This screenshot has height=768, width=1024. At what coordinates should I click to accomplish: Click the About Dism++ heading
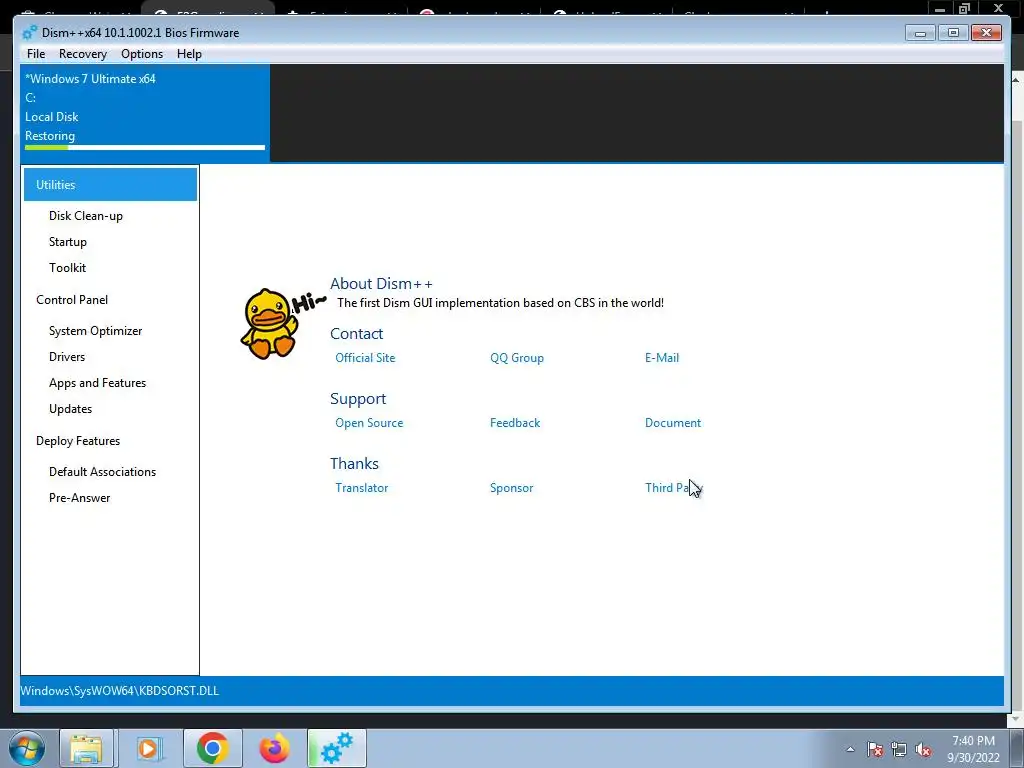(381, 283)
